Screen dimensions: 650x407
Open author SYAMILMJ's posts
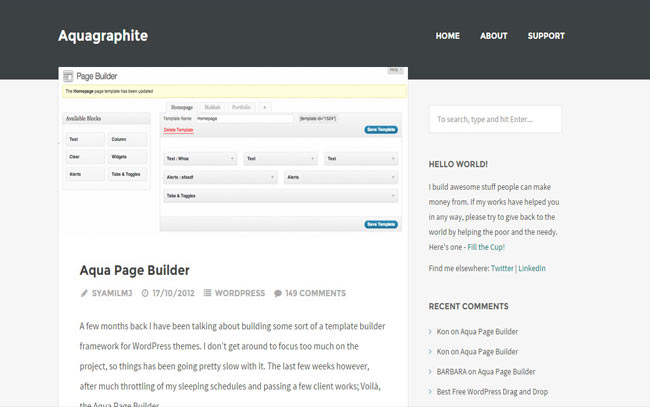(x=112, y=293)
